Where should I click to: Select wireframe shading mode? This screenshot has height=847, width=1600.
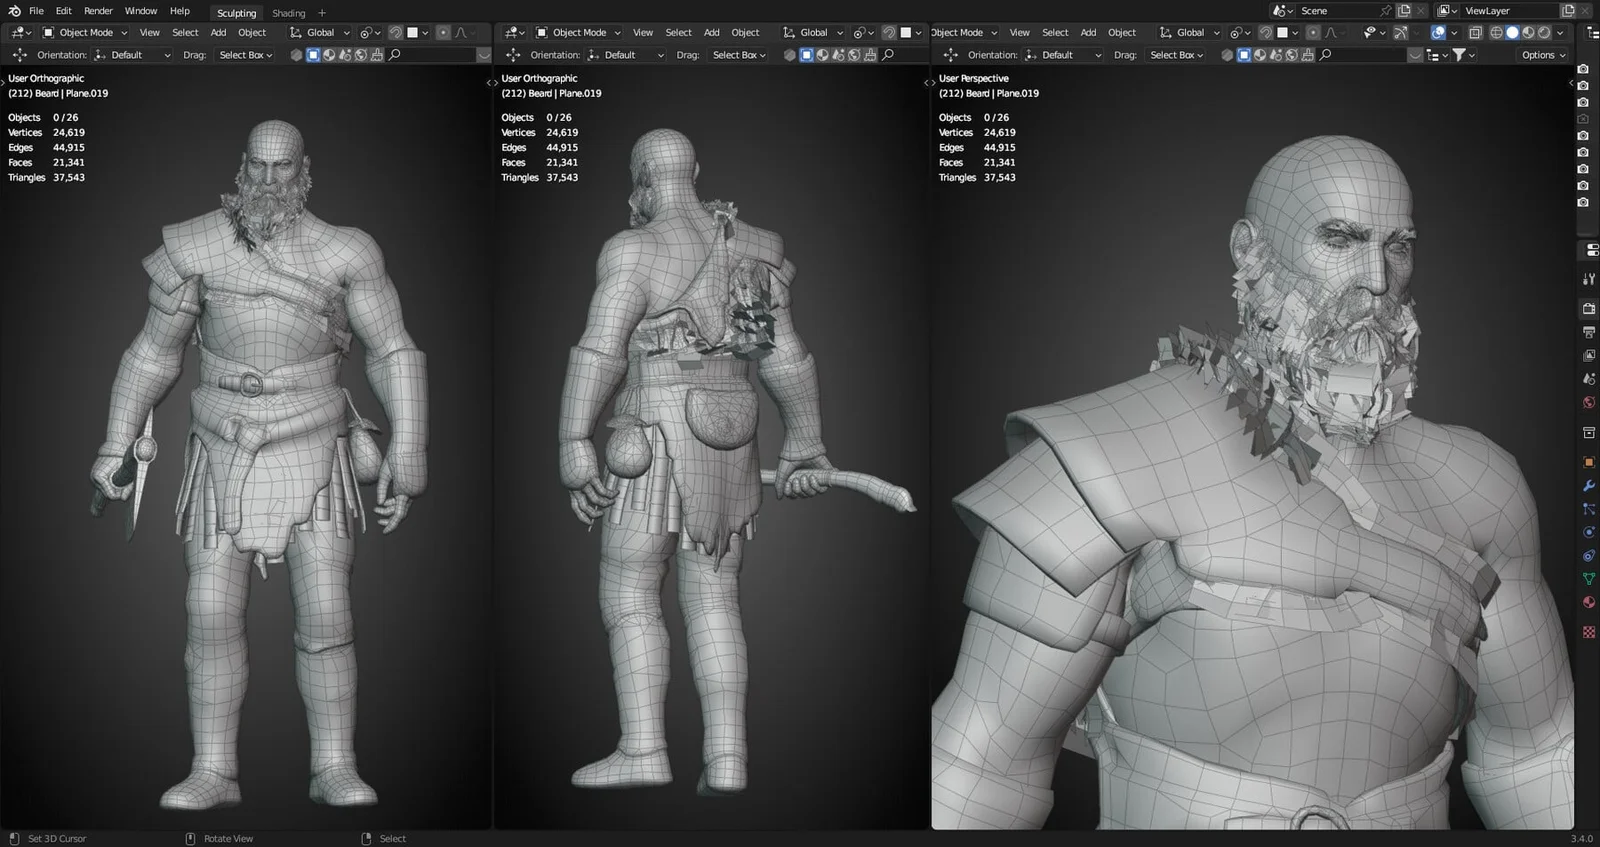pyautogui.click(x=1496, y=32)
